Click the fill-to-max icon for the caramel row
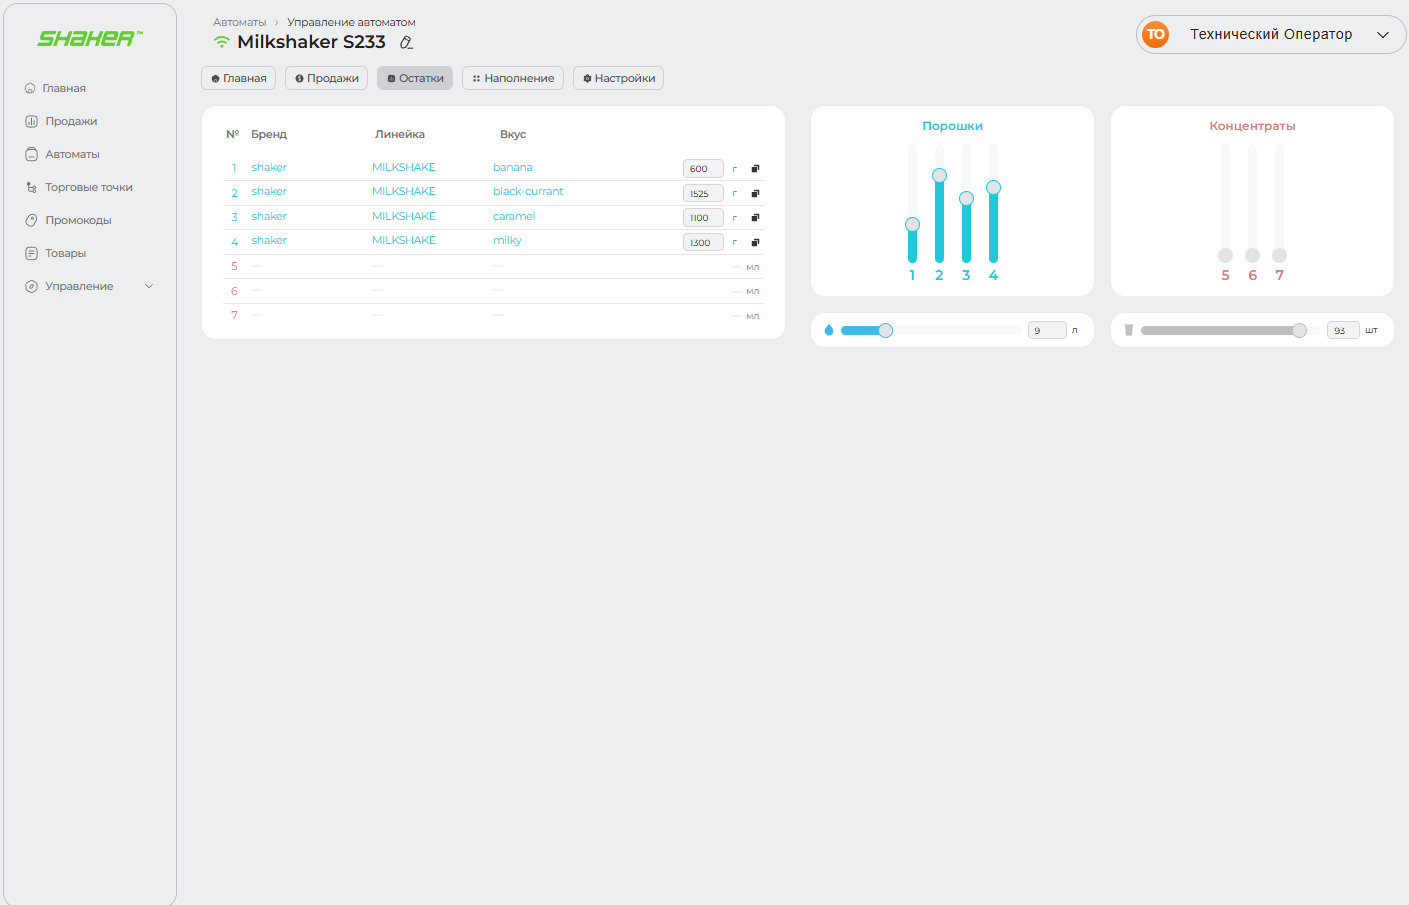 tap(755, 217)
